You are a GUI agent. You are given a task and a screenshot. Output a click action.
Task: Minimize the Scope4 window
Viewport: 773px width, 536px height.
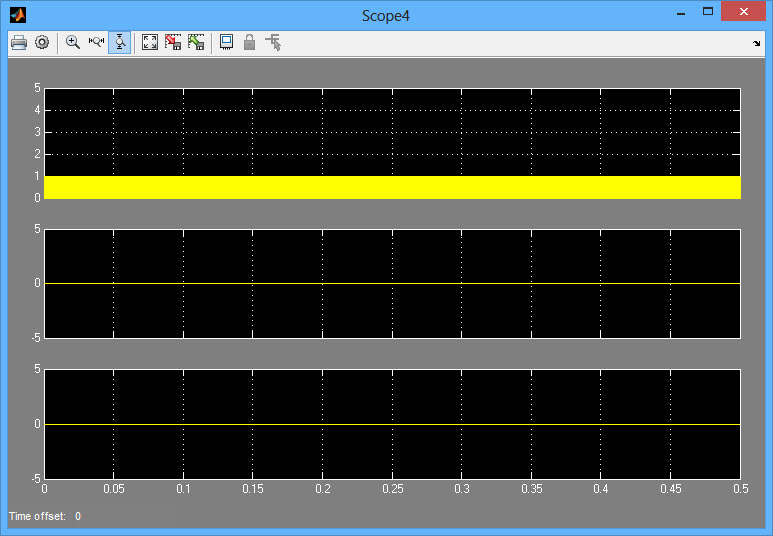pos(681,12)
